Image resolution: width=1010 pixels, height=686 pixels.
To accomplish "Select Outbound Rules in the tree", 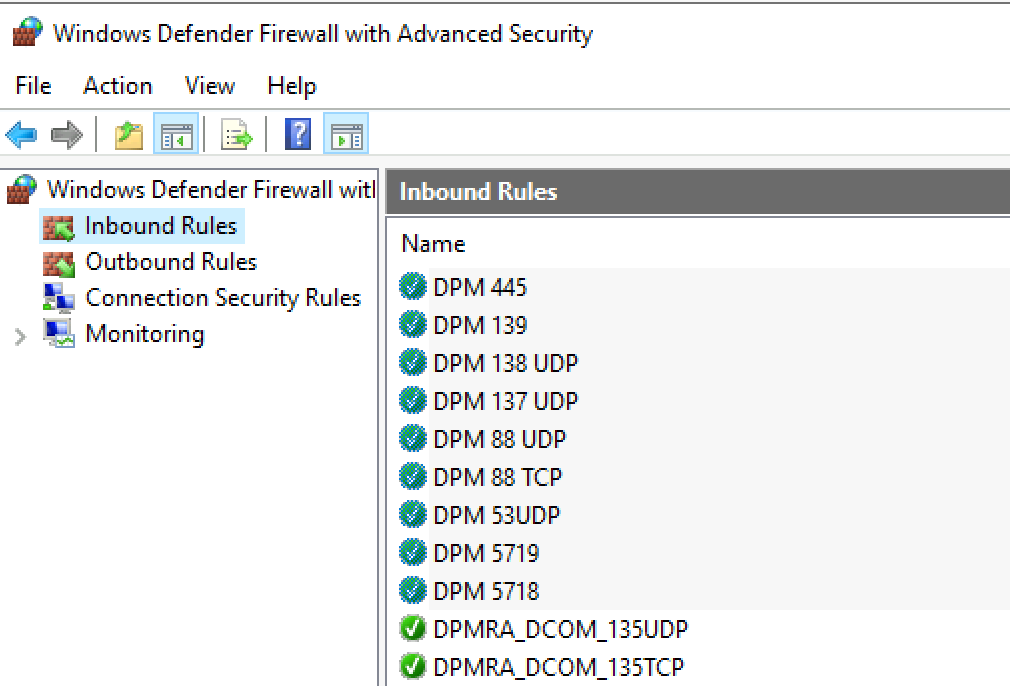I will tap(171, 262).
